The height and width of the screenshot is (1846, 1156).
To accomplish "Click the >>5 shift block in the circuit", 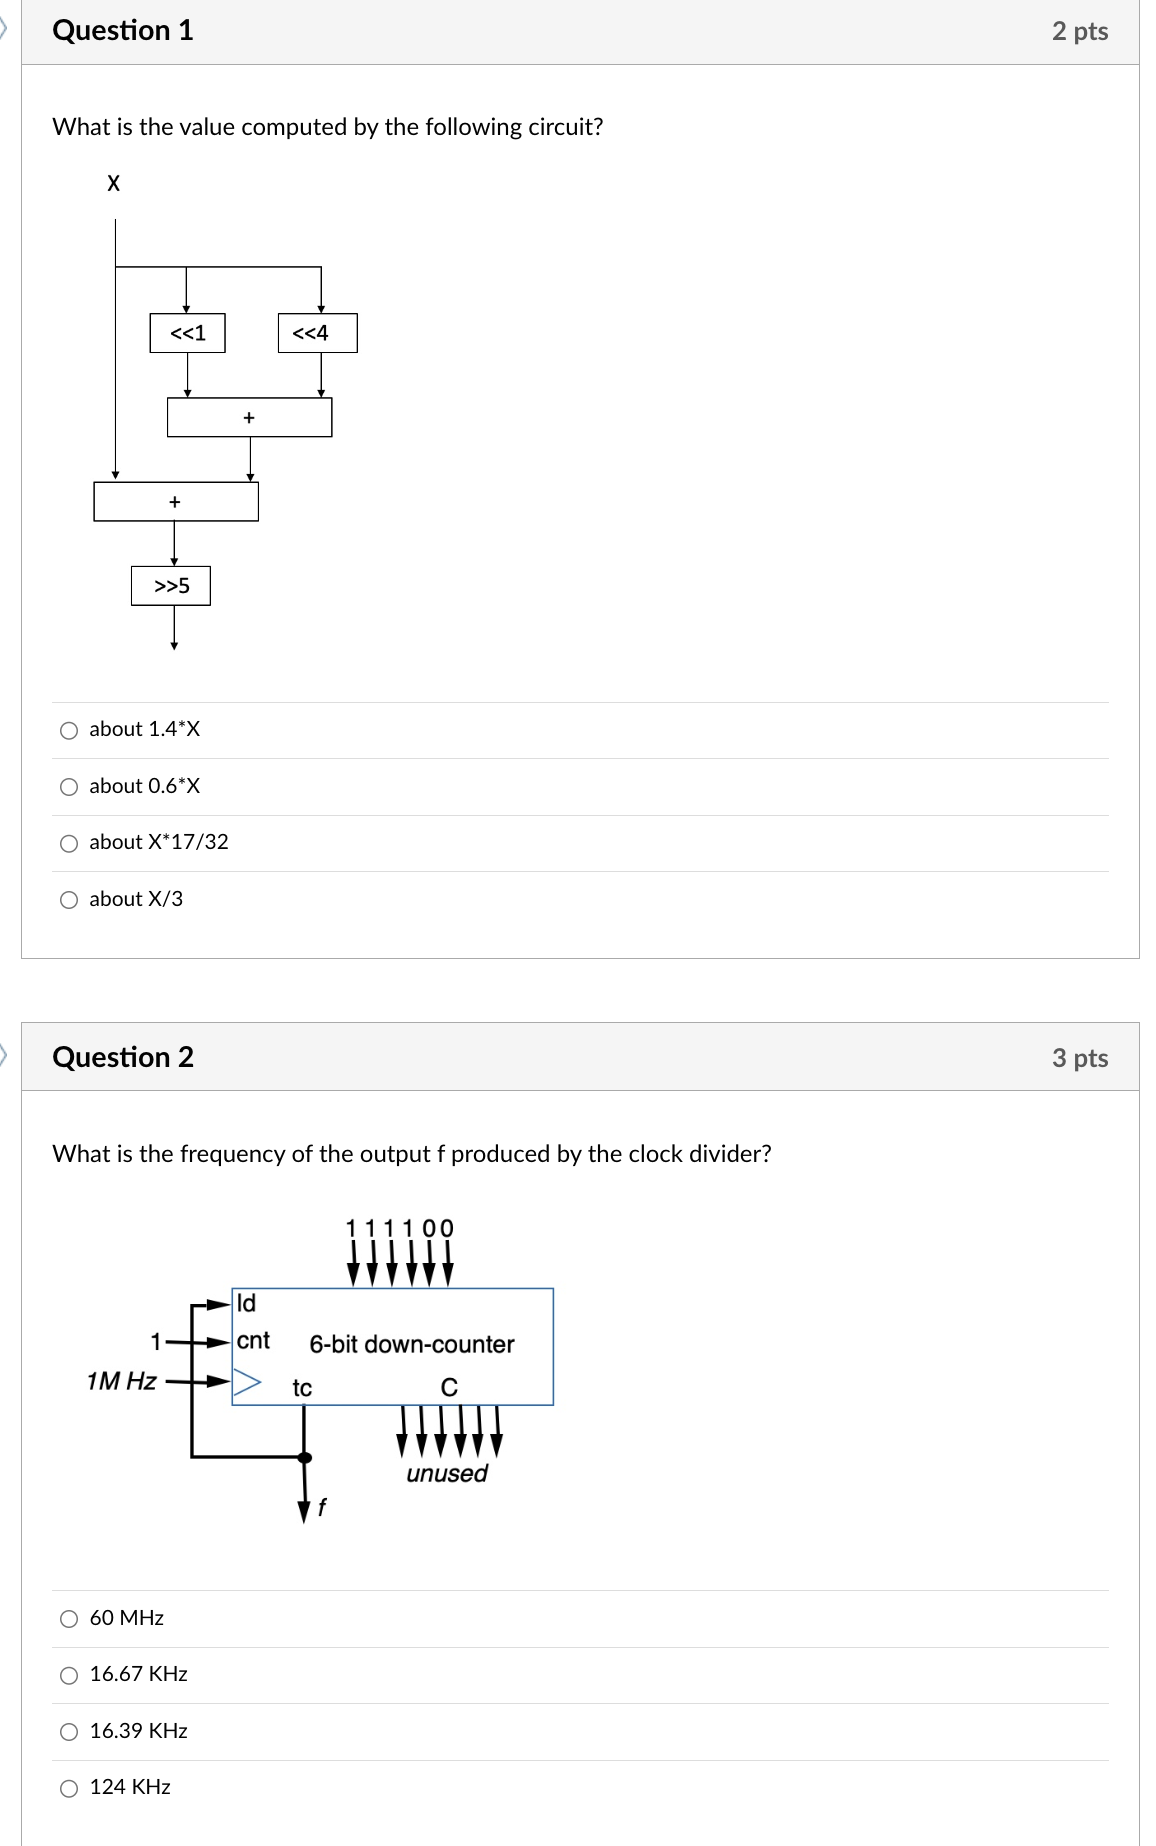I will [173, 584].
